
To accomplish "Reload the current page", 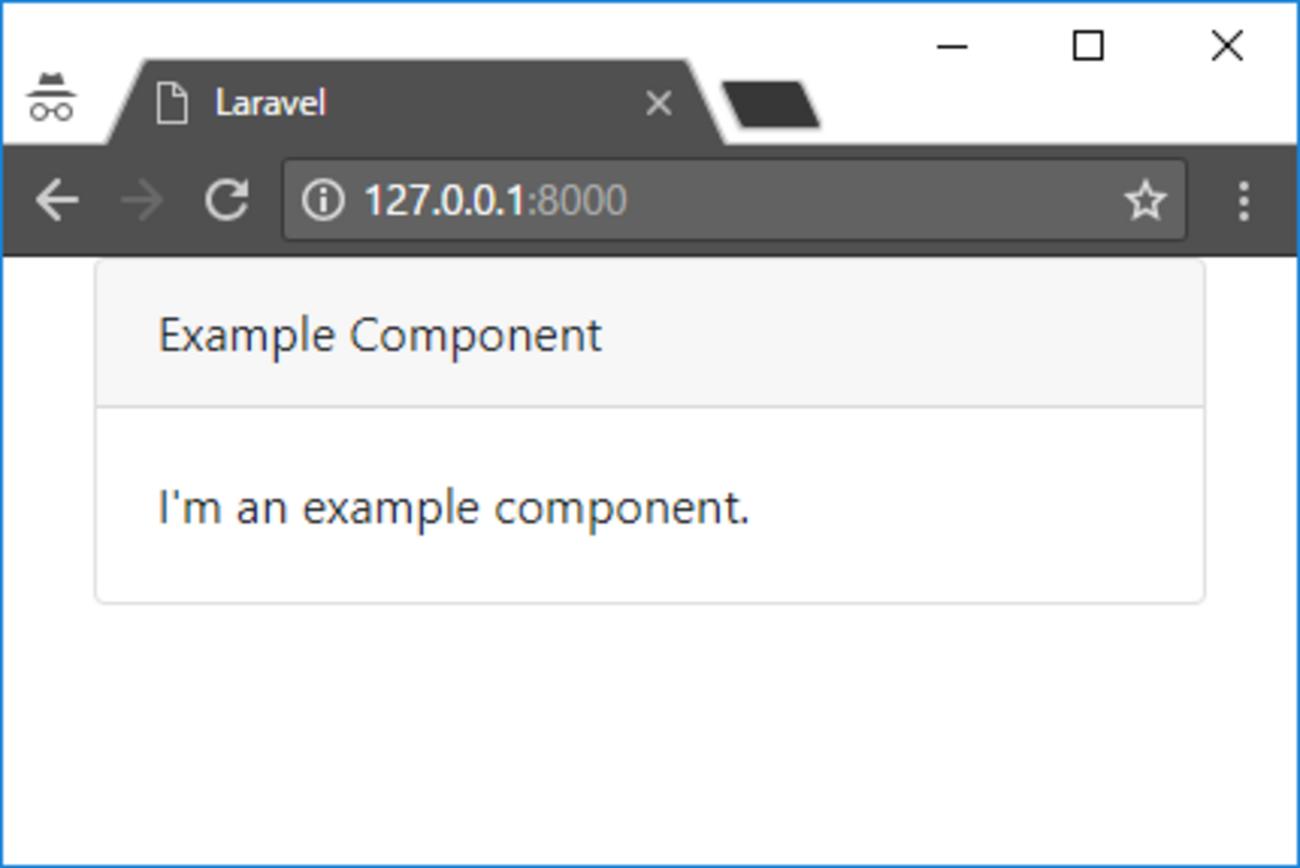I will click(227, 200).
